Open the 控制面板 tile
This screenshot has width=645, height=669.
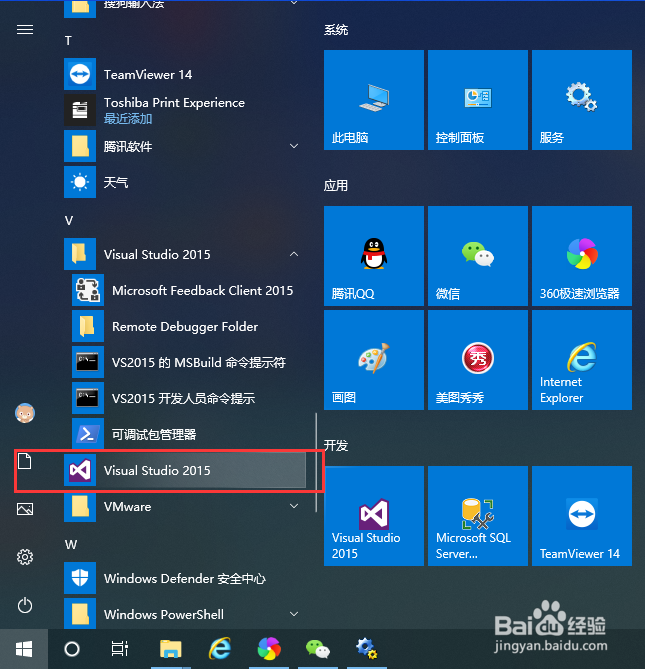tap(478, 100)
